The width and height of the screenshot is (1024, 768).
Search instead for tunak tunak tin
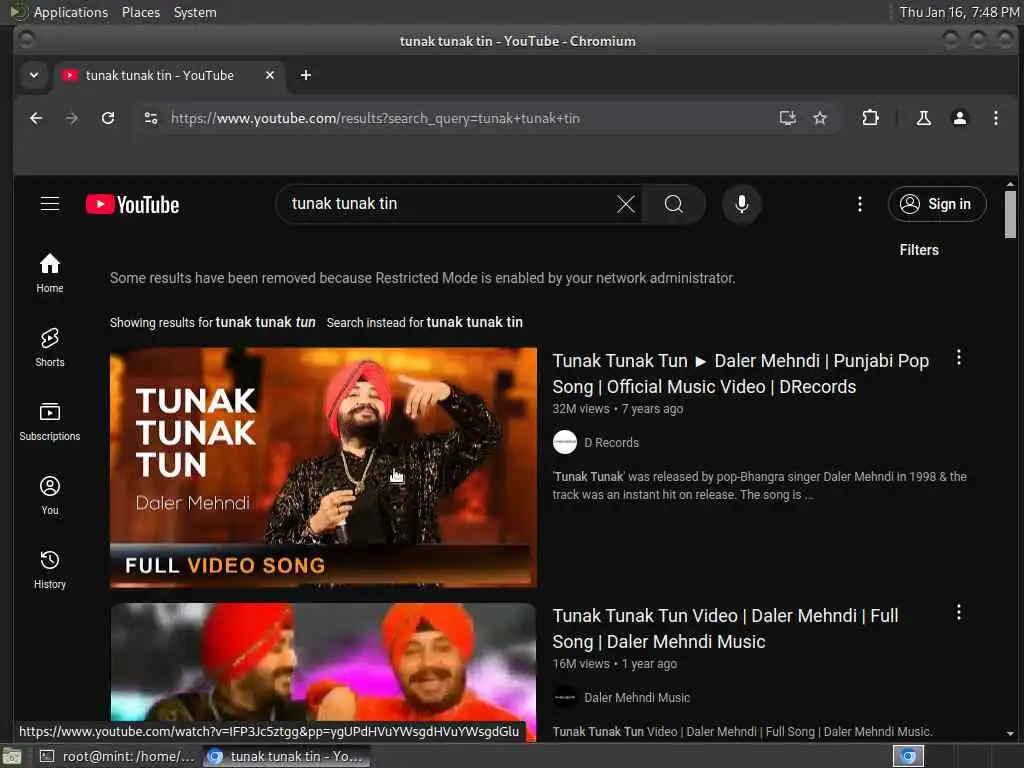coord(474,322)
